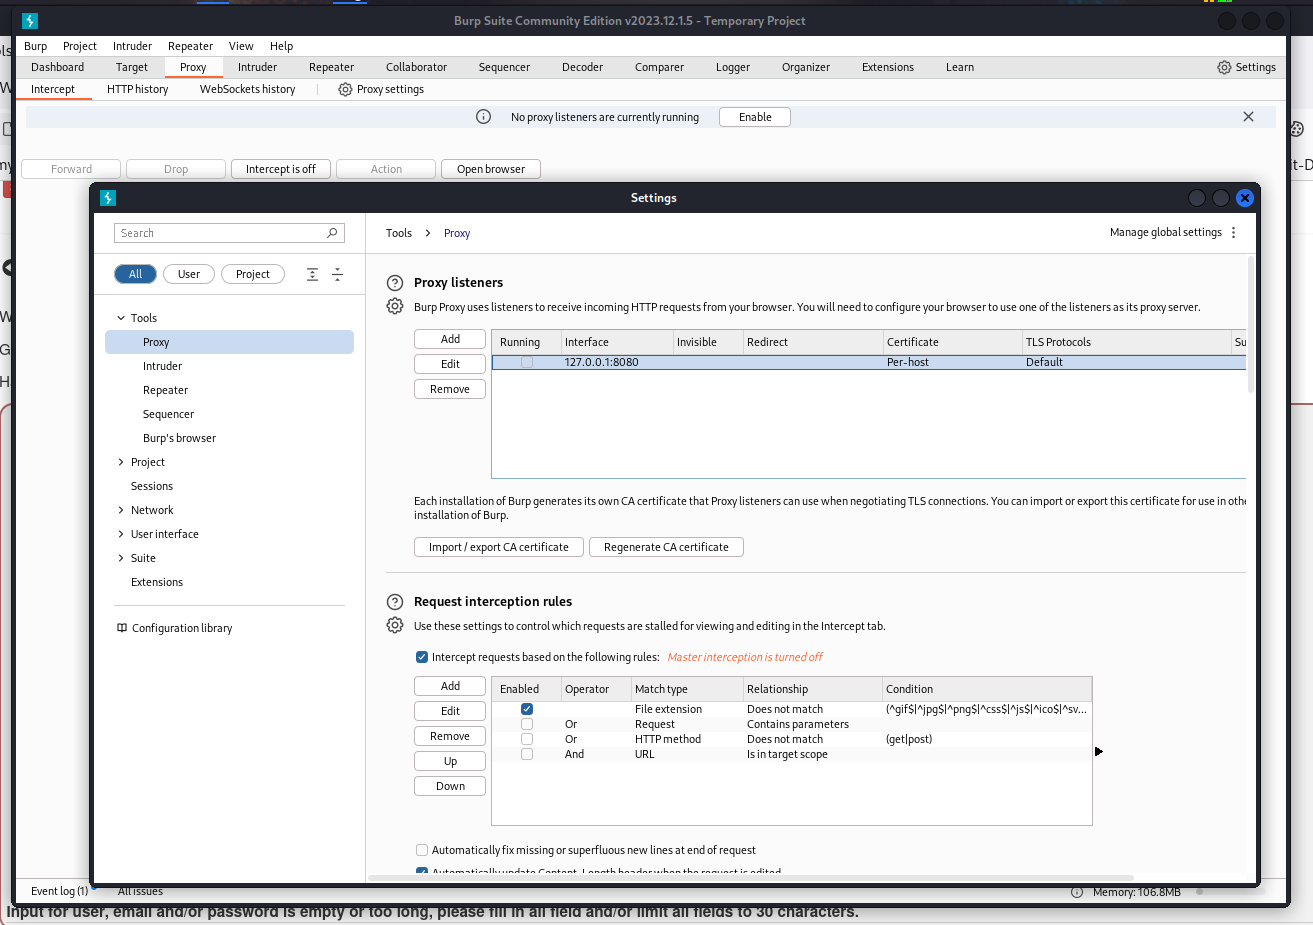Click Import / export CA certificate button
The height and width of the screenshot is (925, 1313).
(498, 547)
